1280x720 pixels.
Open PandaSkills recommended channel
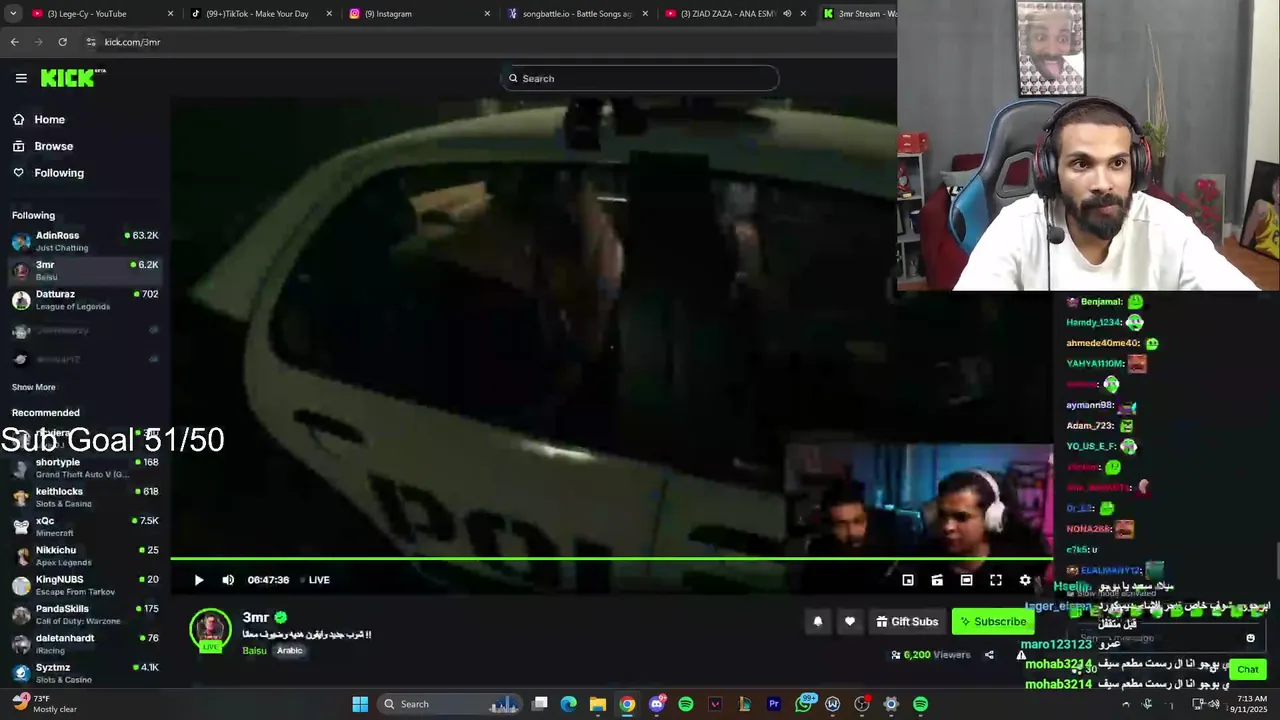tap(85, 614)
